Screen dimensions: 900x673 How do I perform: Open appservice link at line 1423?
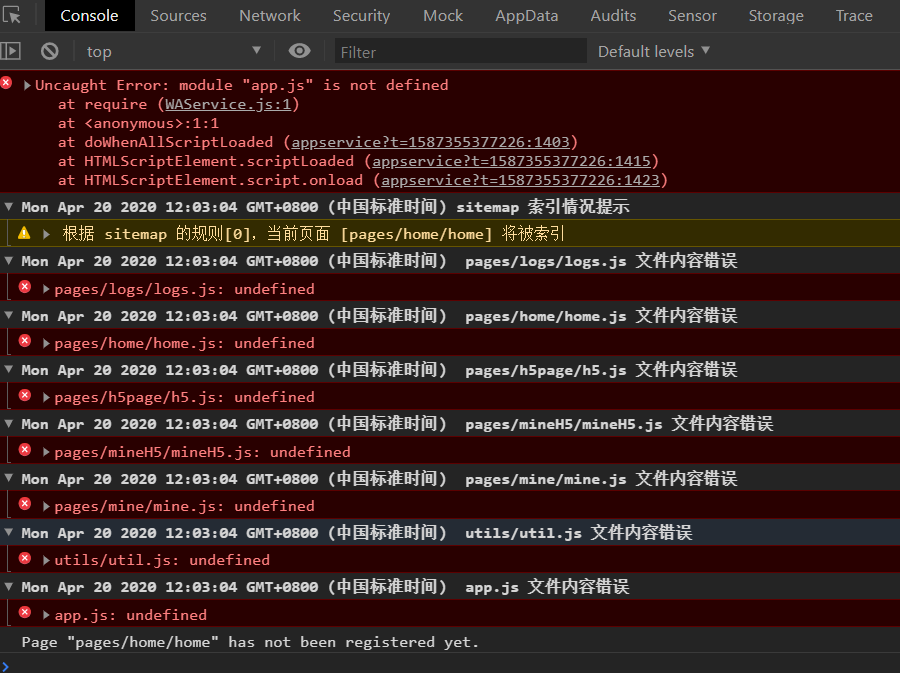[520, 180]
